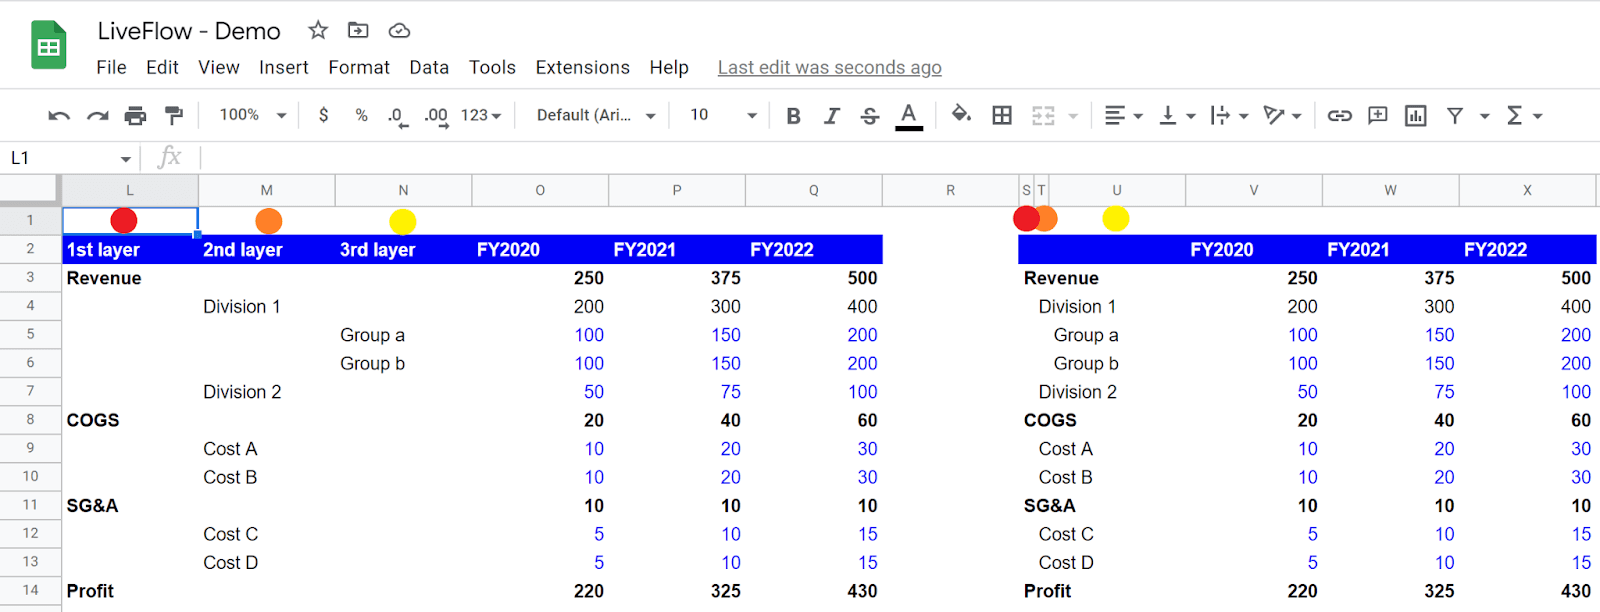The height and width of the screenshot is (612, 1600).
Task: Open the text color picker
Action: (908, 116)
